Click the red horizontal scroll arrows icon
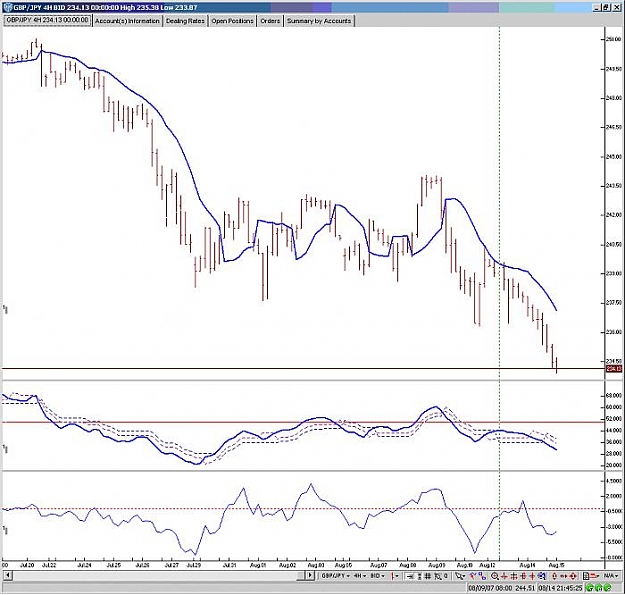 [564, 576]
